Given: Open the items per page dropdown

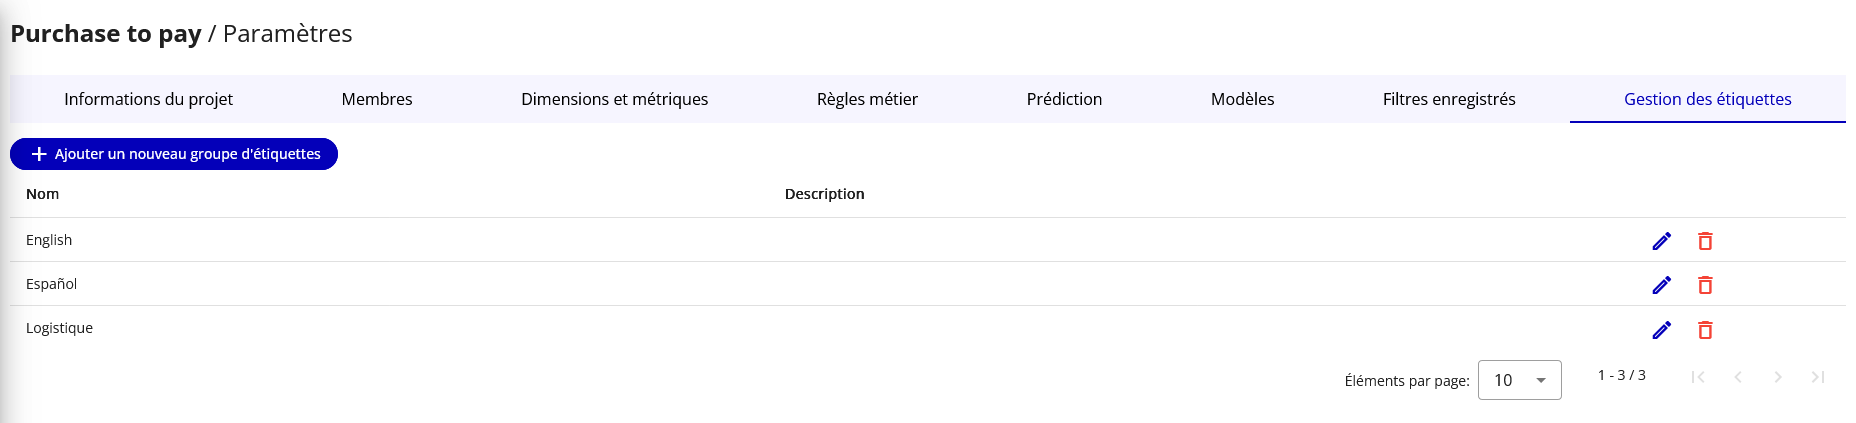Looking at the screenshot, I should tap(1519, 380).
